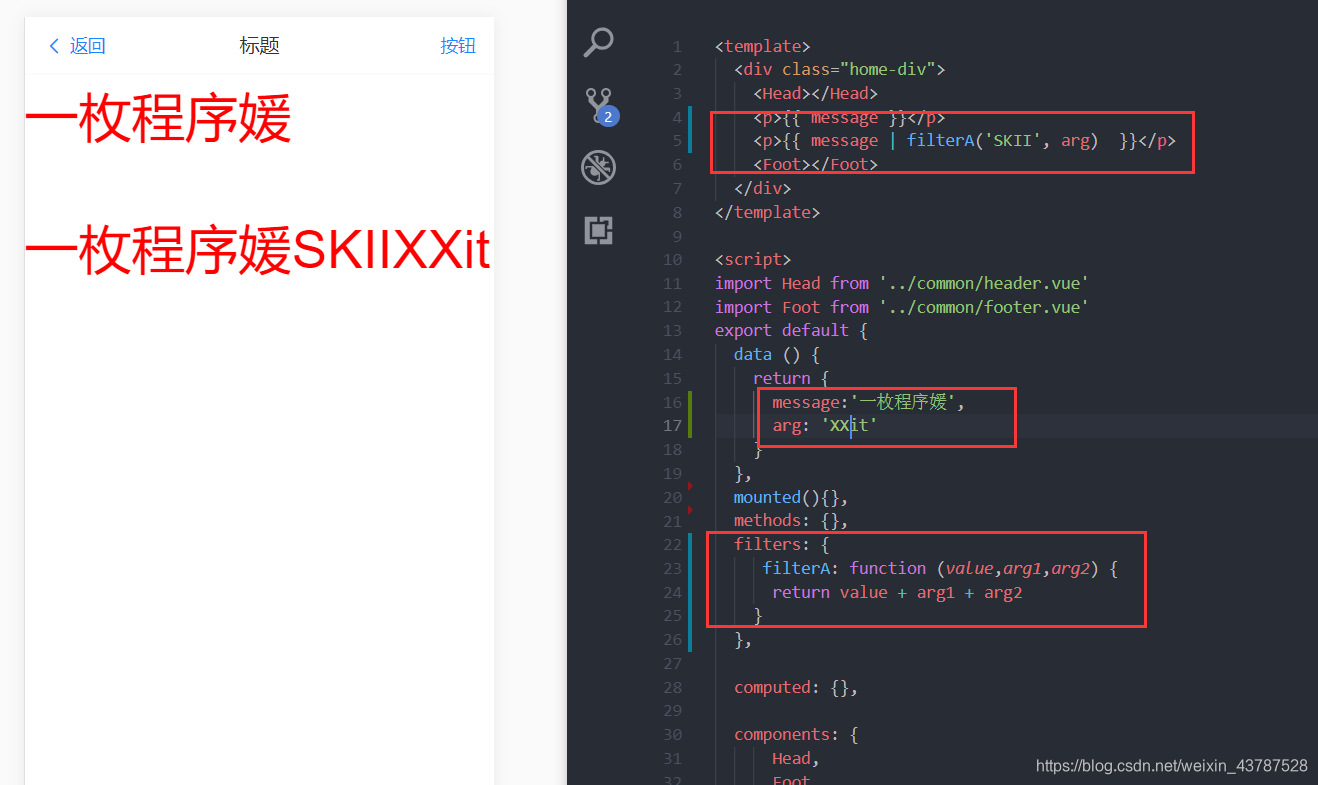Viewport: 1318px width, 785px height.
Task: Click the </template> closing tag on line 8
Action: tap(767, 212)
